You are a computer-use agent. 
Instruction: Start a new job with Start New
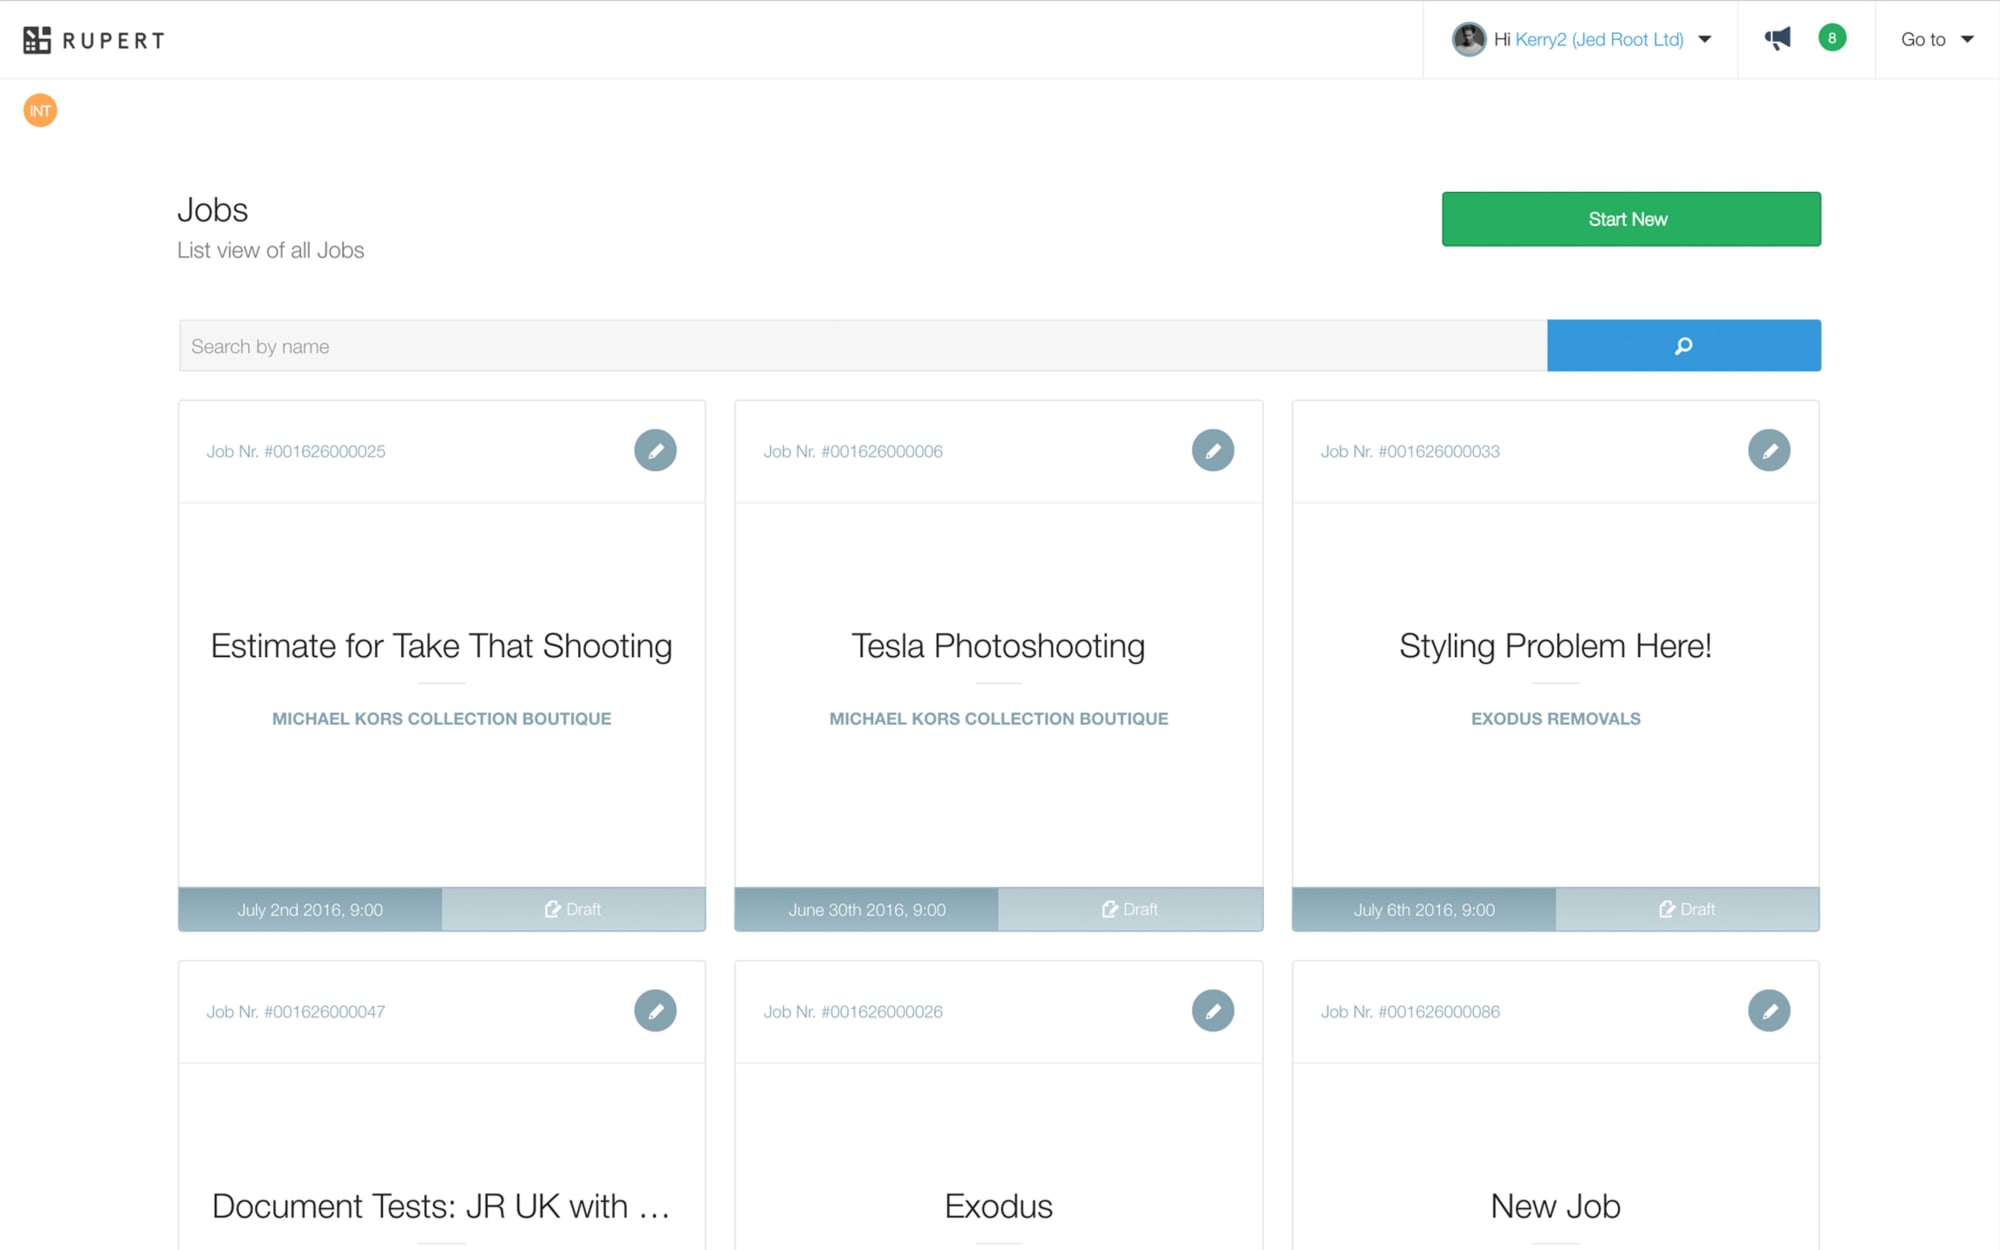click(1631, 219)
